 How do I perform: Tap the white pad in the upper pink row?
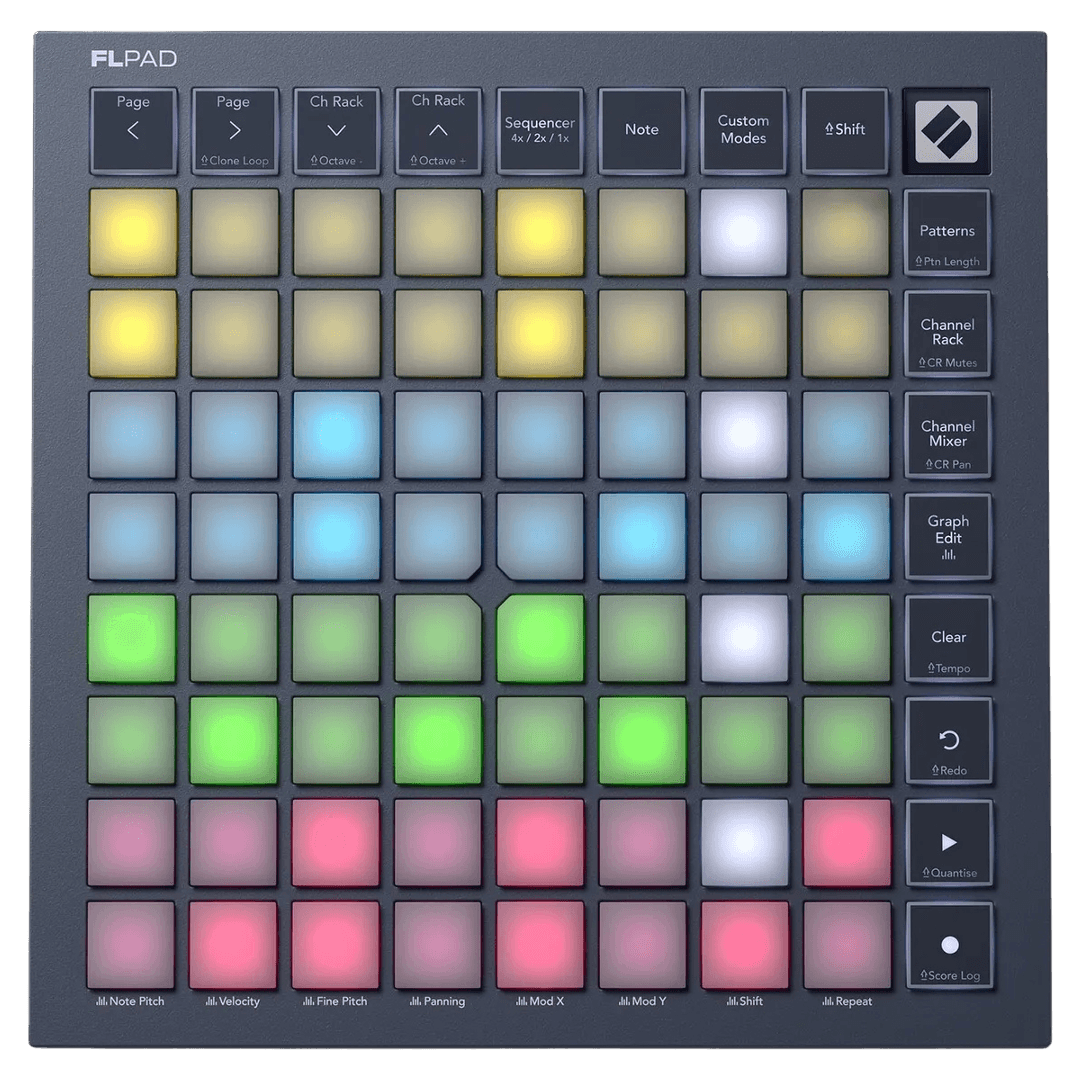click(x=744, y=842)
